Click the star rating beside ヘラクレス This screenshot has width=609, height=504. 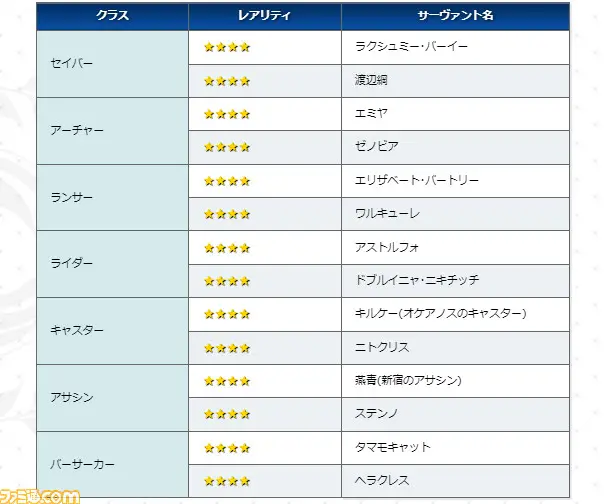226,481
